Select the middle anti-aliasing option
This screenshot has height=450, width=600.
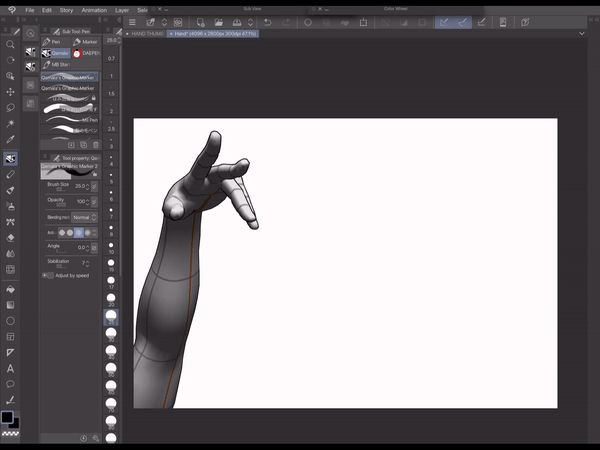coord(79,233)
